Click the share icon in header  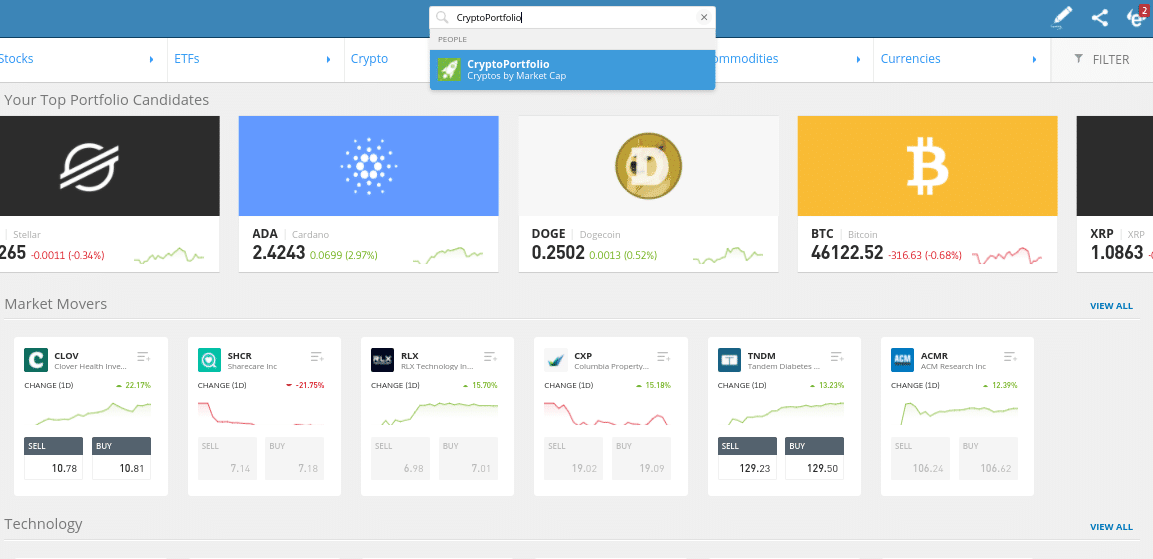click(1100, 18)
